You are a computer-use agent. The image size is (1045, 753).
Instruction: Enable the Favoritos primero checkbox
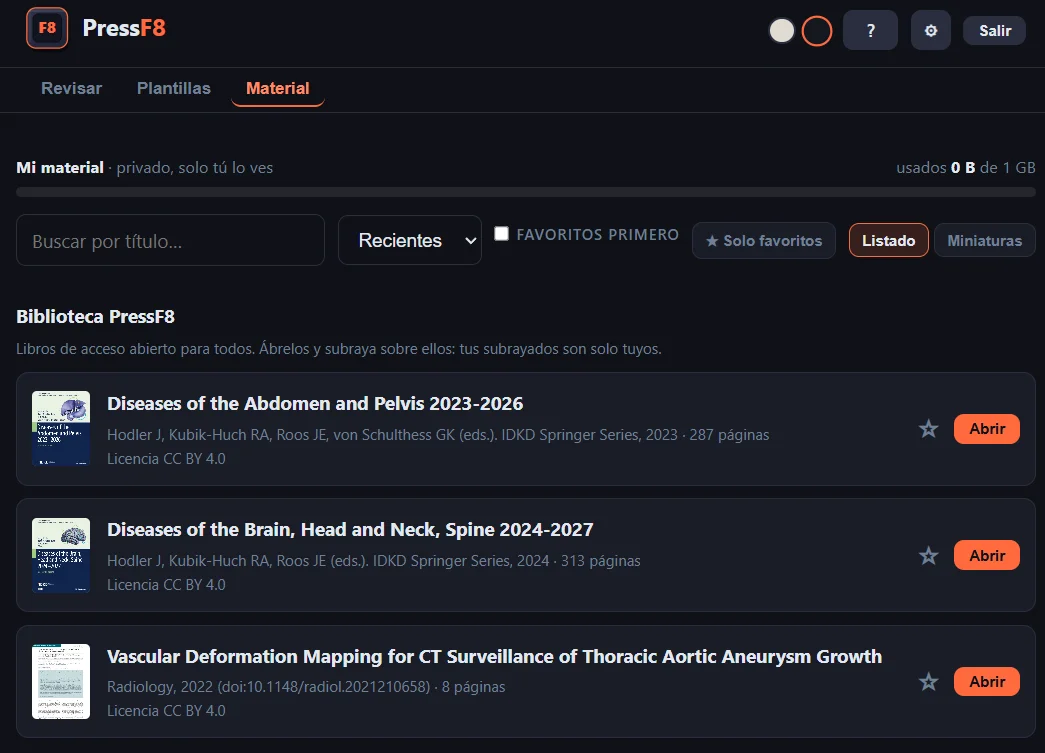501,233
